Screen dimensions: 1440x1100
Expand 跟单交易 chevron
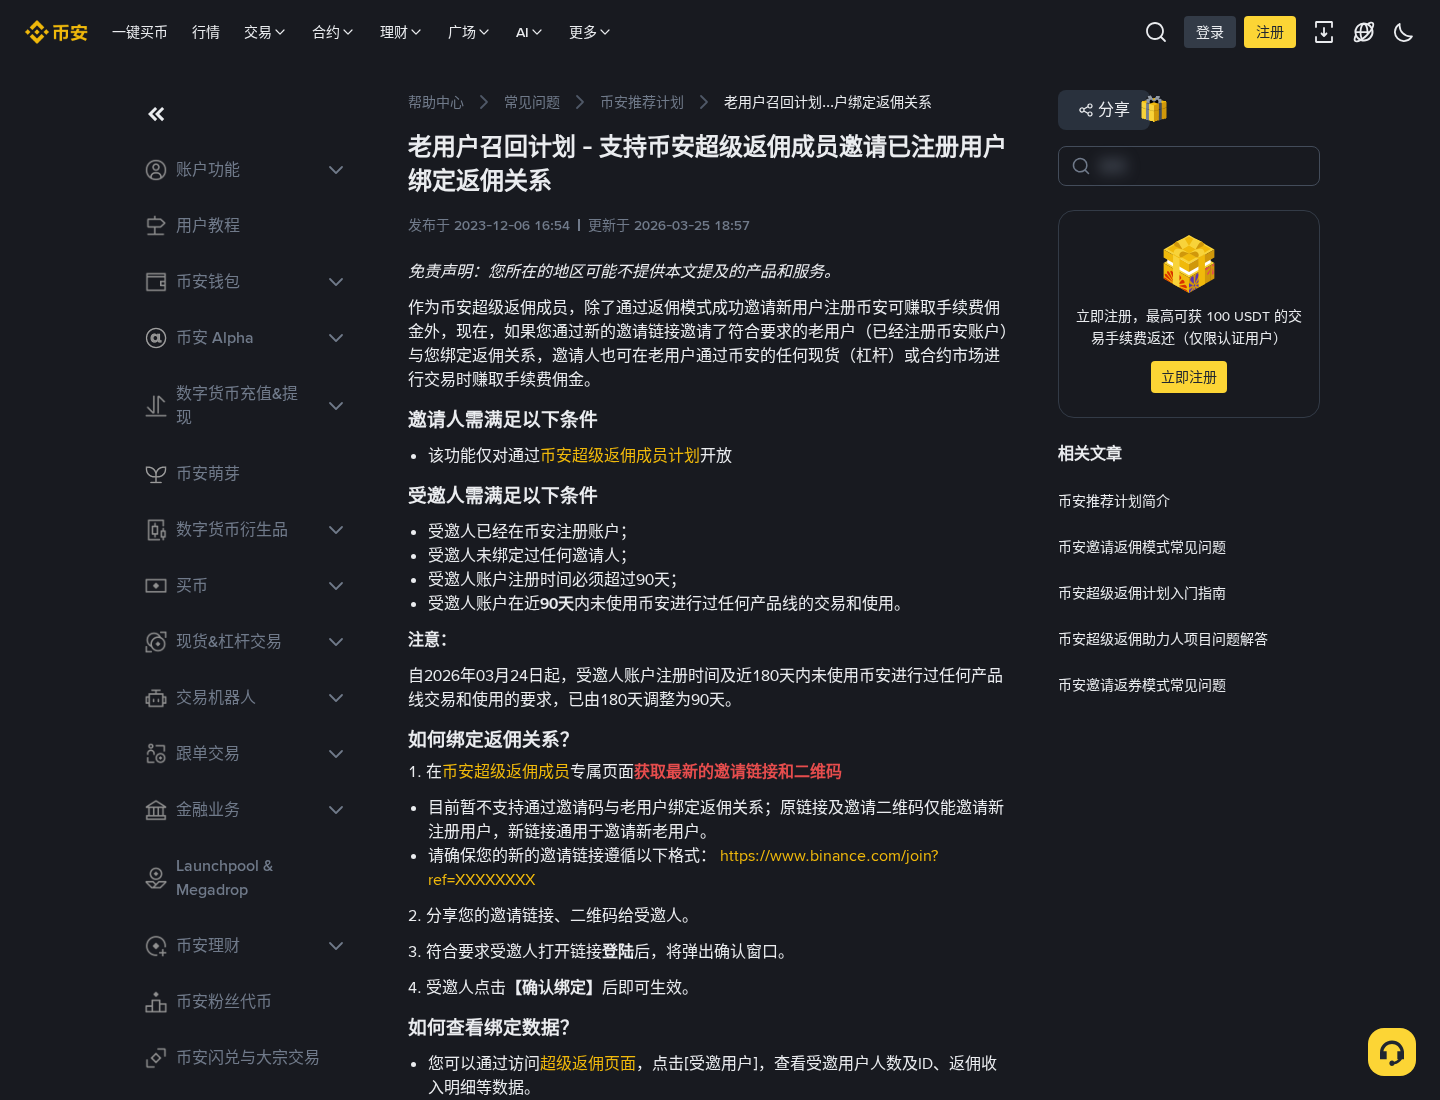point(336,754)
